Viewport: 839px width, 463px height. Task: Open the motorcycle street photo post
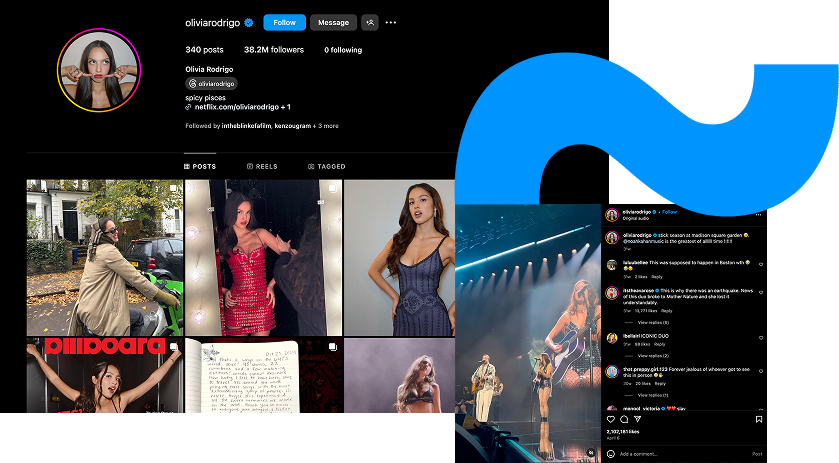click(x=105, y=257)
